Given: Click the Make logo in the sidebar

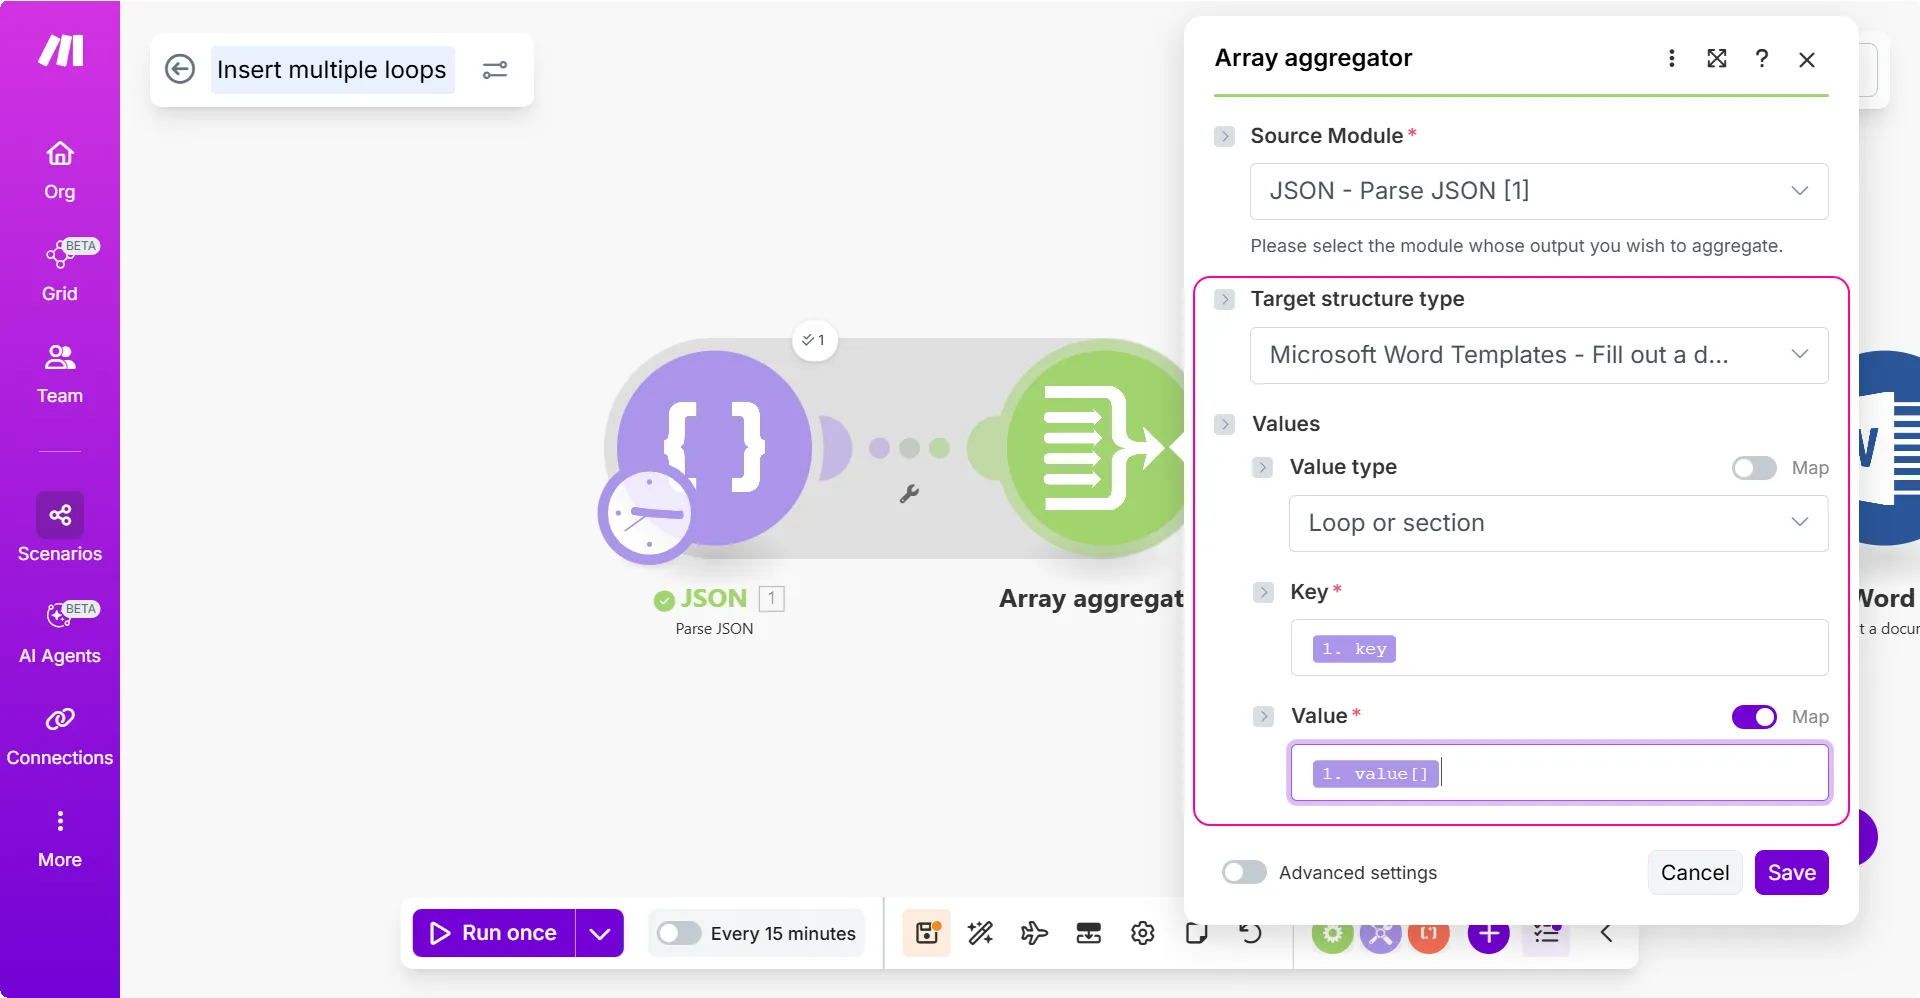Looking at the screenshot, I should pos(60,50).
